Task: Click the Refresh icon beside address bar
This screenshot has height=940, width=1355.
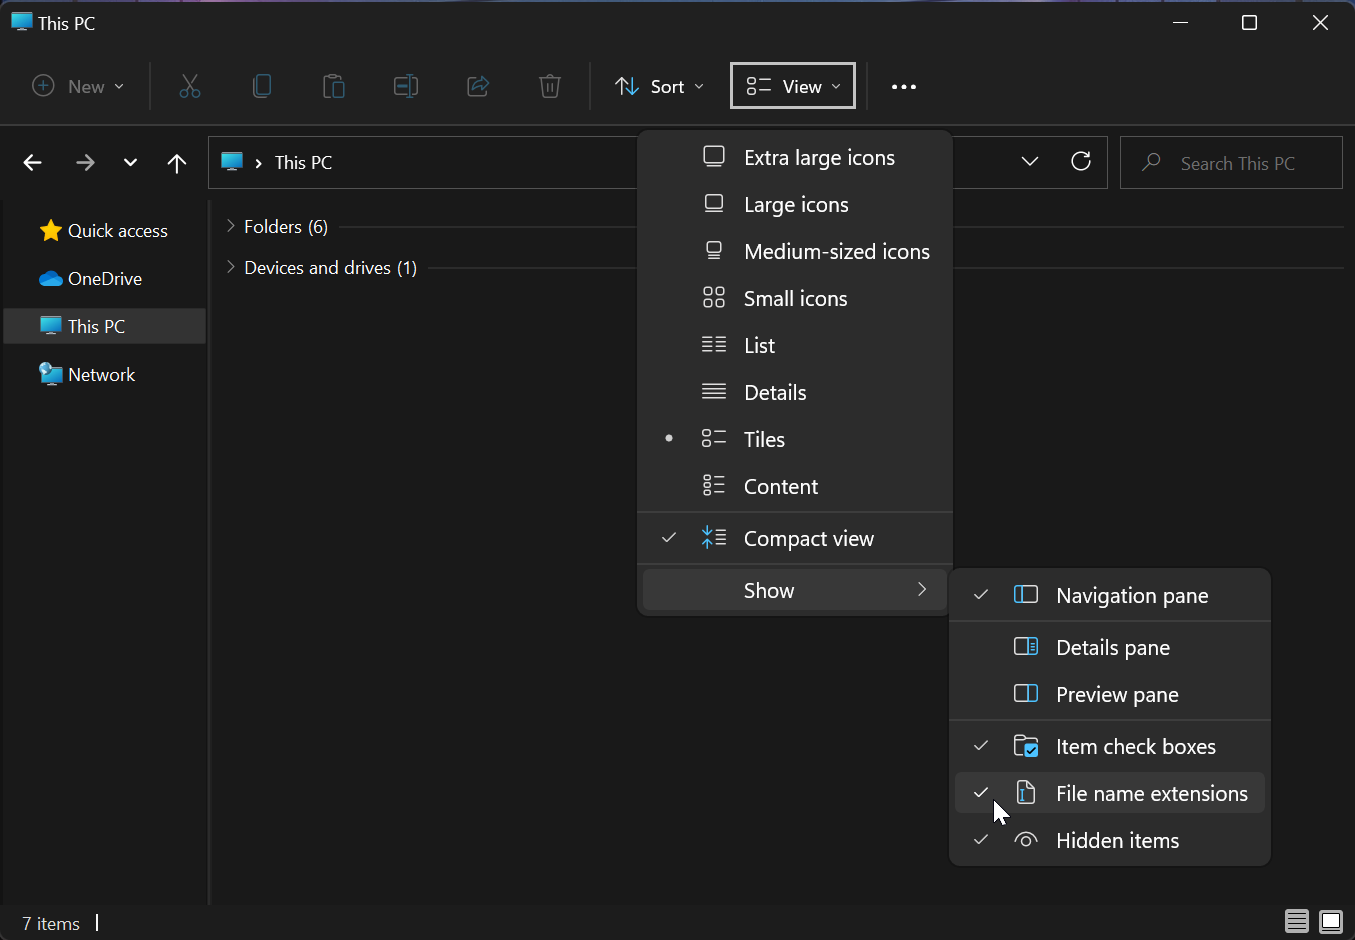Action: pyautogui.click(x=1081, y=162)
